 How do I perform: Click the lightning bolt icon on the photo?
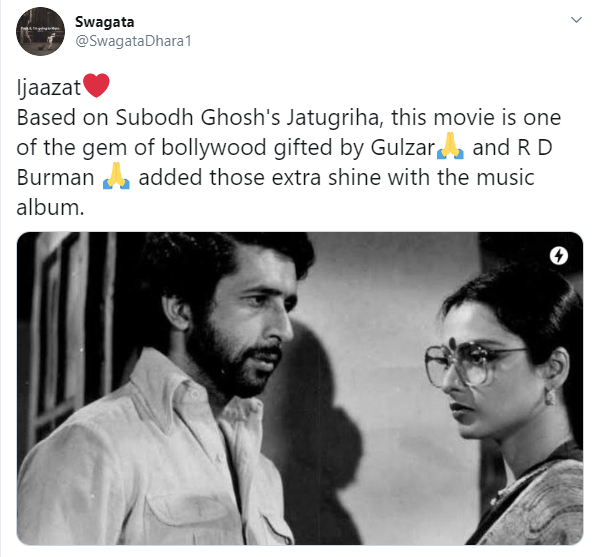pyautogui.click(x=559, y=256)
